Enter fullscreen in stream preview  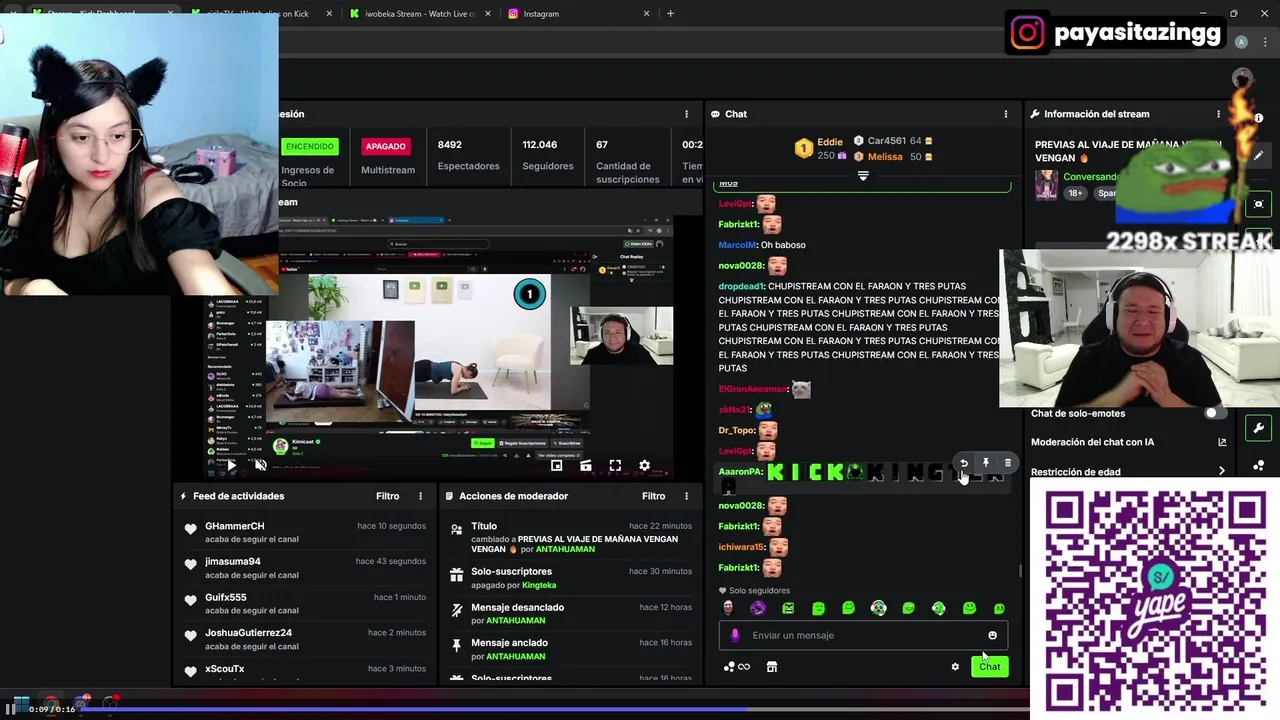[615, 465]
